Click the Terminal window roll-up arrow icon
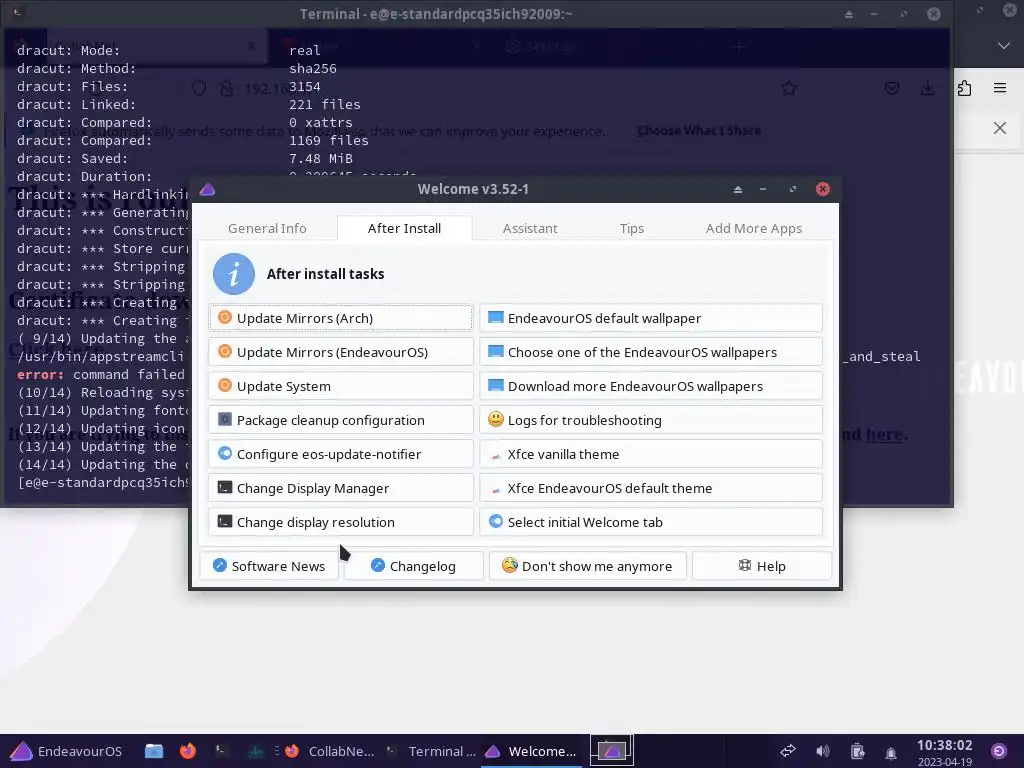The image size is (1024, 768). click(849, 14)
